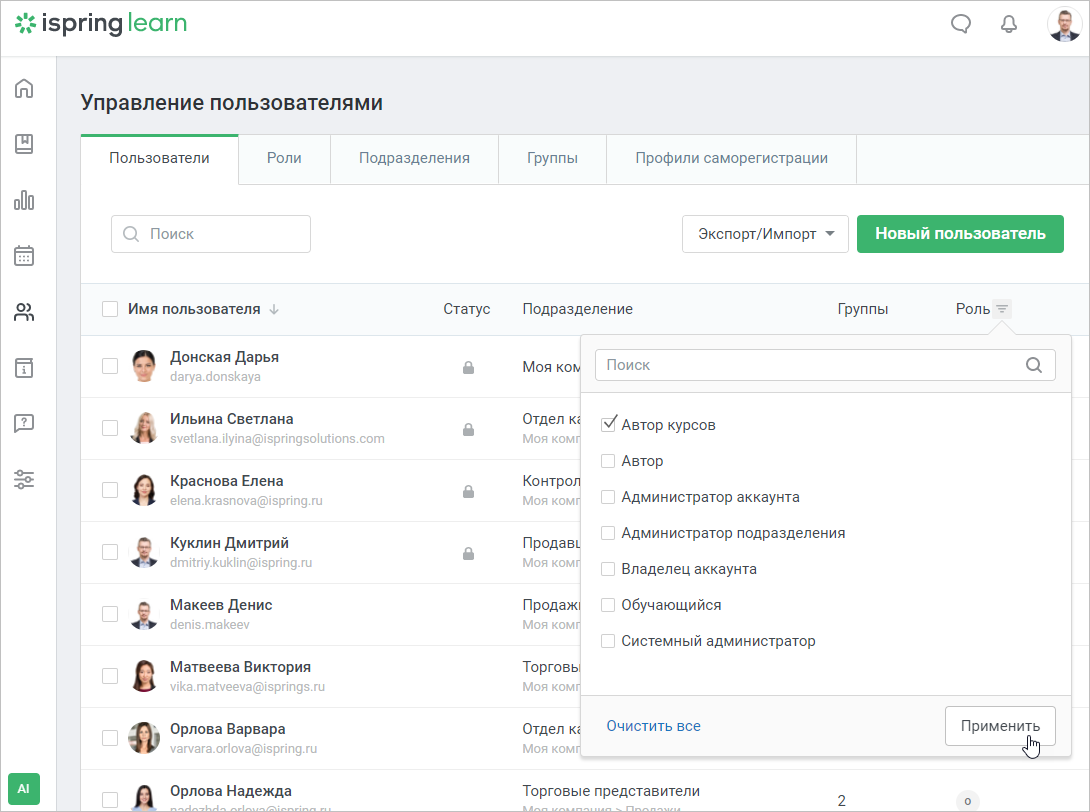Viewport: 1090px width, 812px height.
Task: Open the info panel sidebar icon
Action: tap(24, 368)
